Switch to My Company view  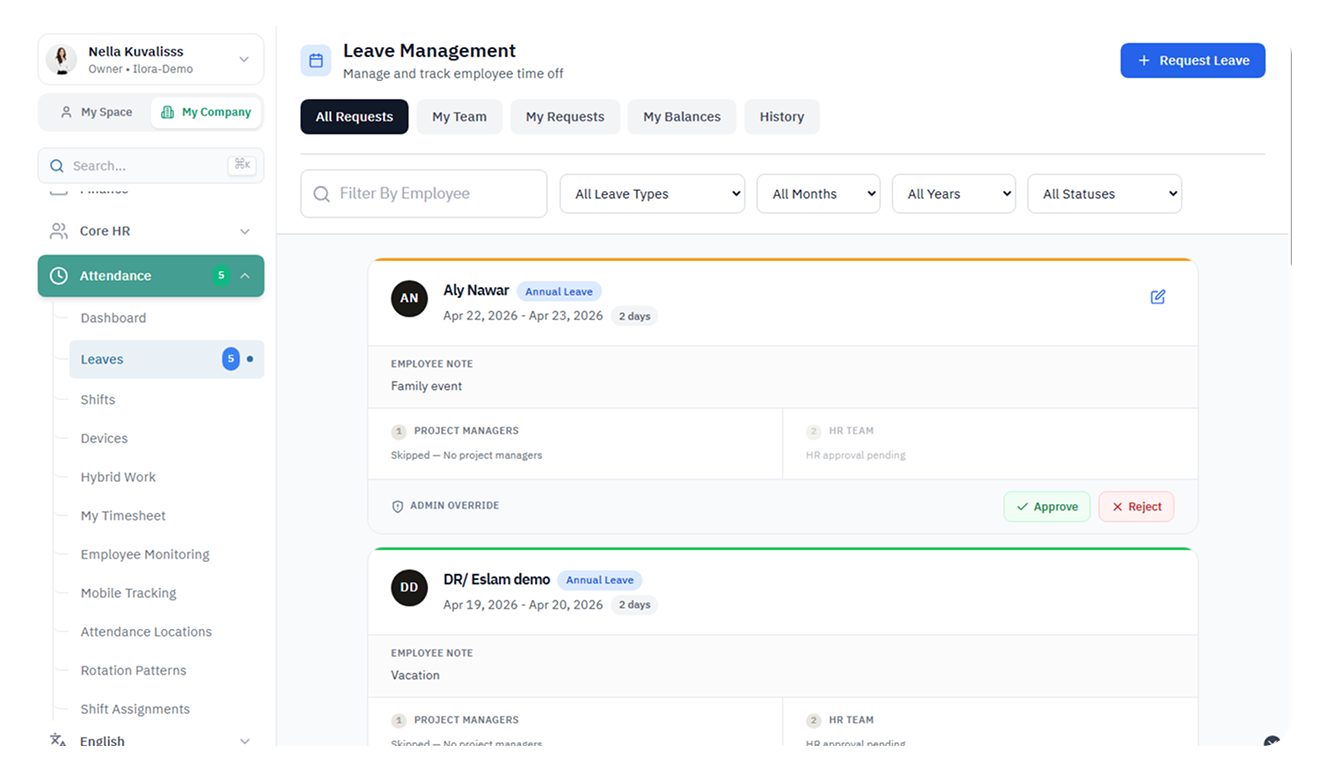[x=206, y=112]
